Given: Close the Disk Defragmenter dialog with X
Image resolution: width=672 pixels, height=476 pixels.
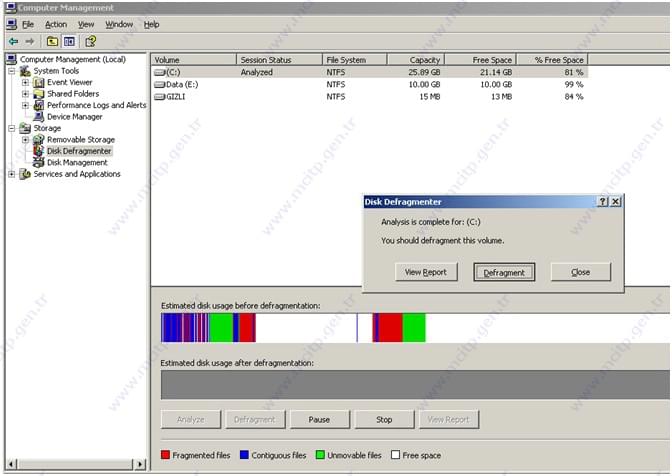Looking at the screenshot, I should click(x=616, y=201).
